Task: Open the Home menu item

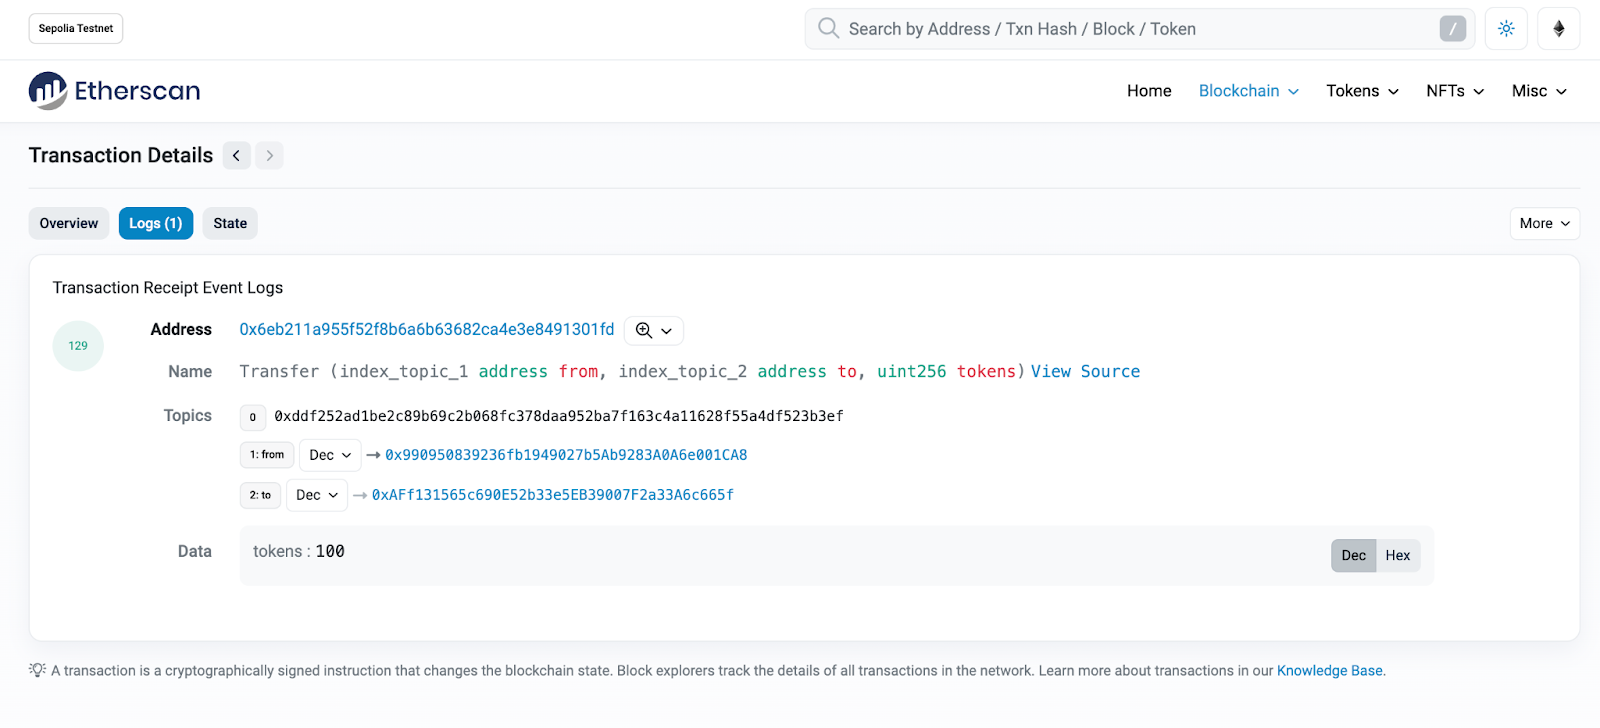Action: pos(1149,91)
